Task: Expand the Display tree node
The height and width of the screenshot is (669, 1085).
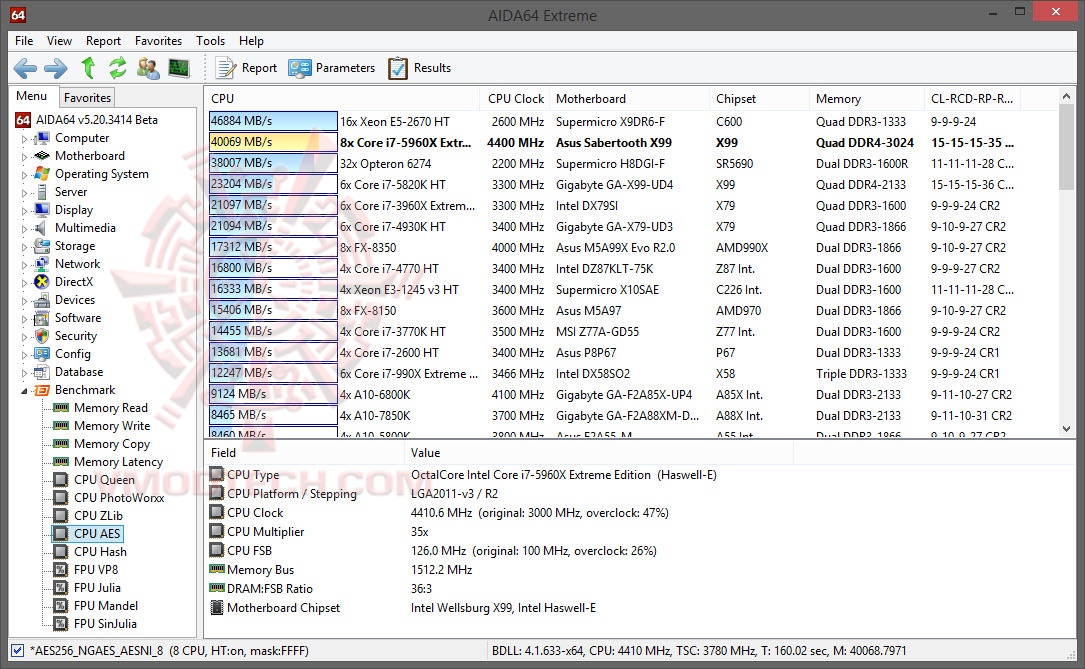Action: tap(24, 210)
